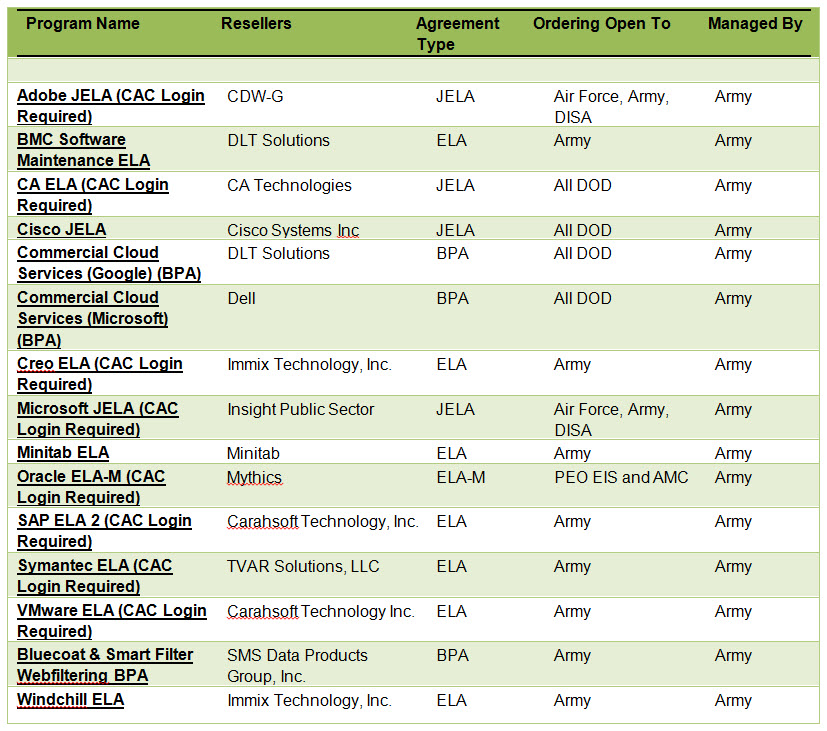
Task: Follow the SAP ELA 2 program link
Action: tap(104, 531)
